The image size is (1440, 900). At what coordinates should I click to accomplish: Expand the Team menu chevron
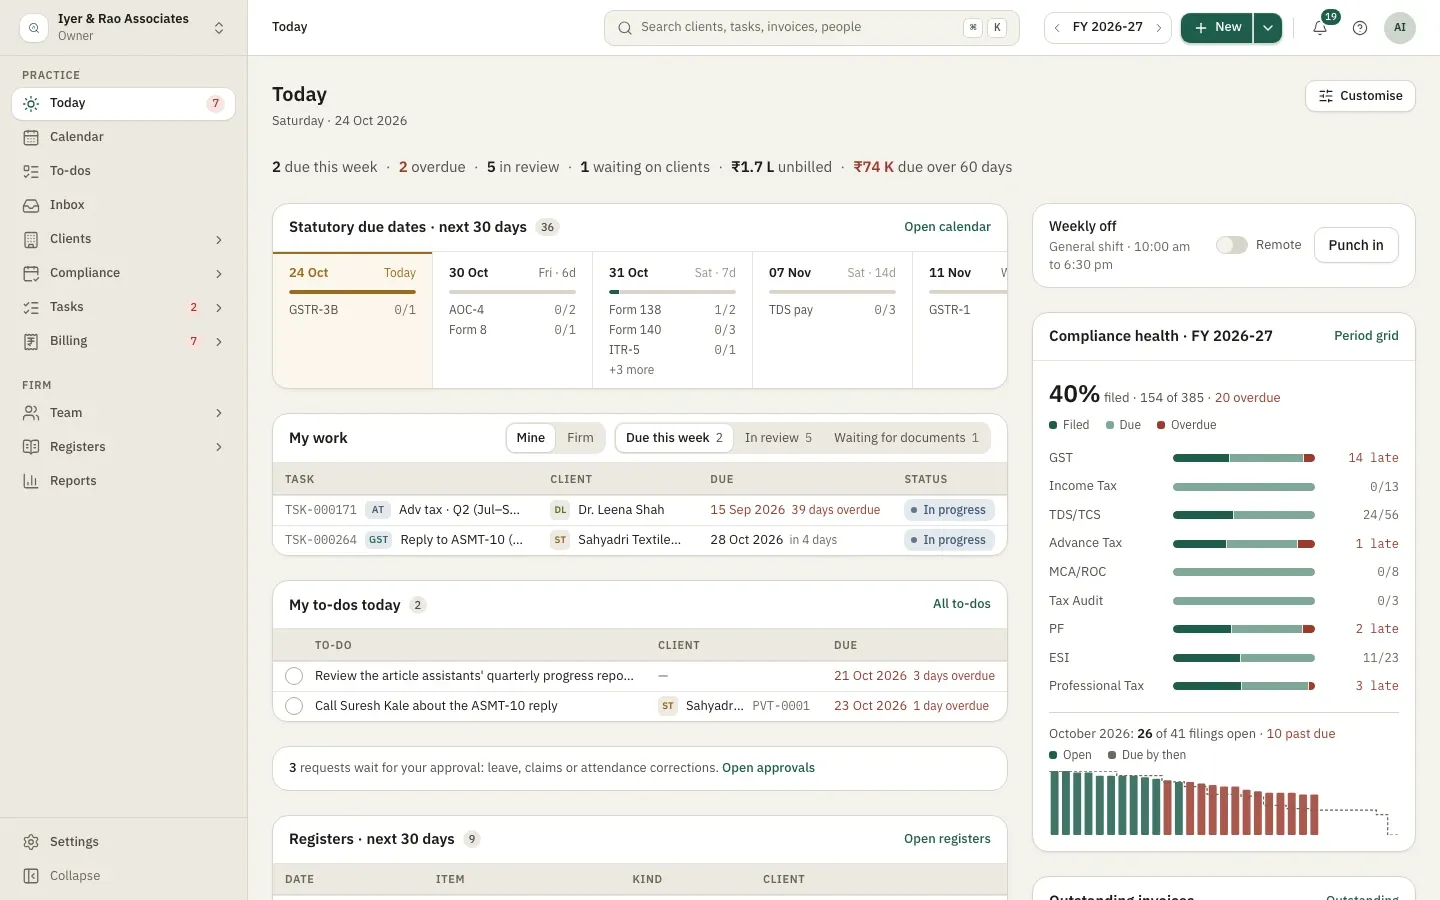click(x=219, y=413)
